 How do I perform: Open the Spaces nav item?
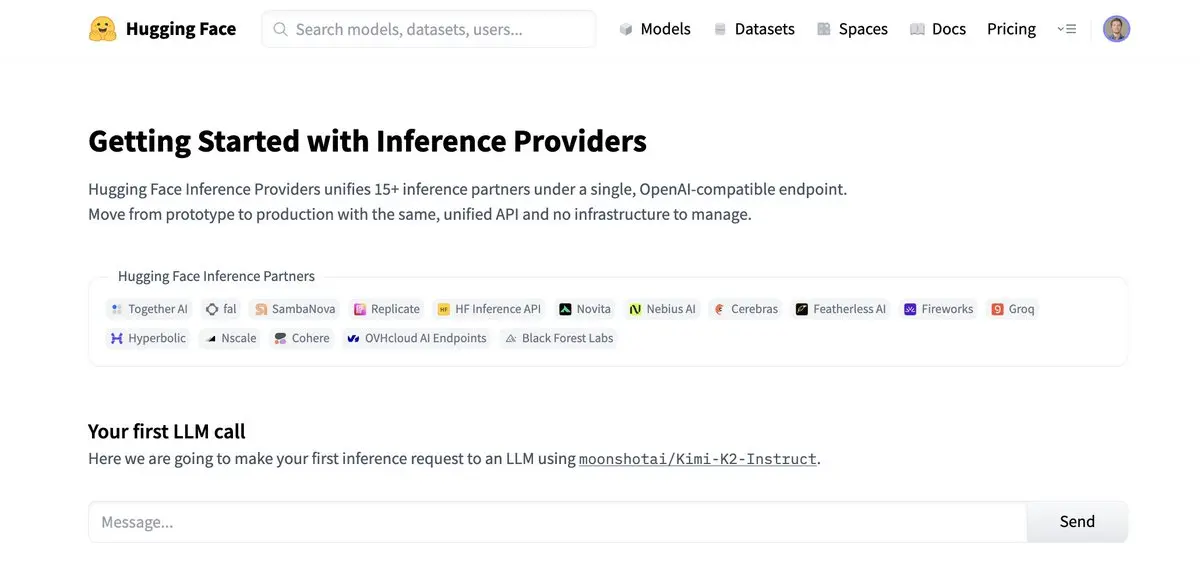point(852,29)
